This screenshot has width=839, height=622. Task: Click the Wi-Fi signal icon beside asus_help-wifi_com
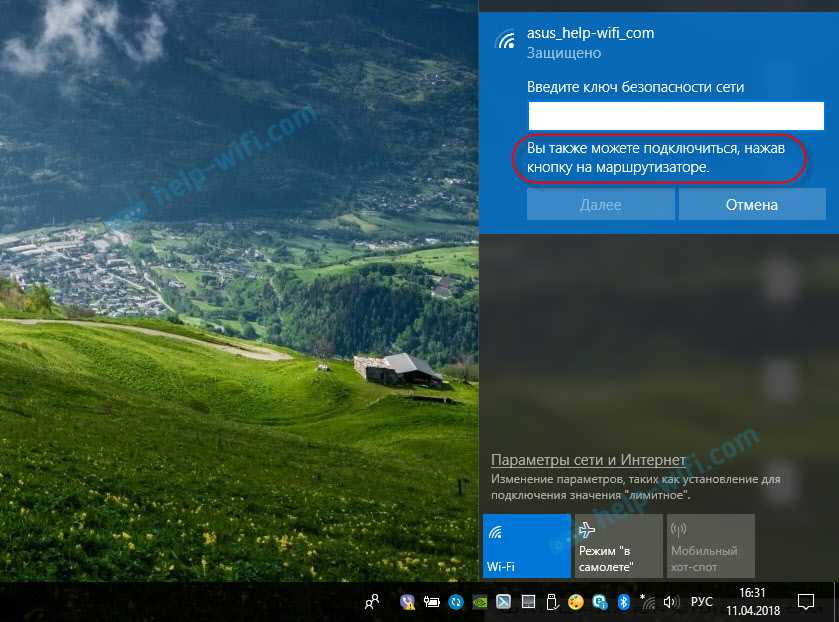tap(505, 40)
